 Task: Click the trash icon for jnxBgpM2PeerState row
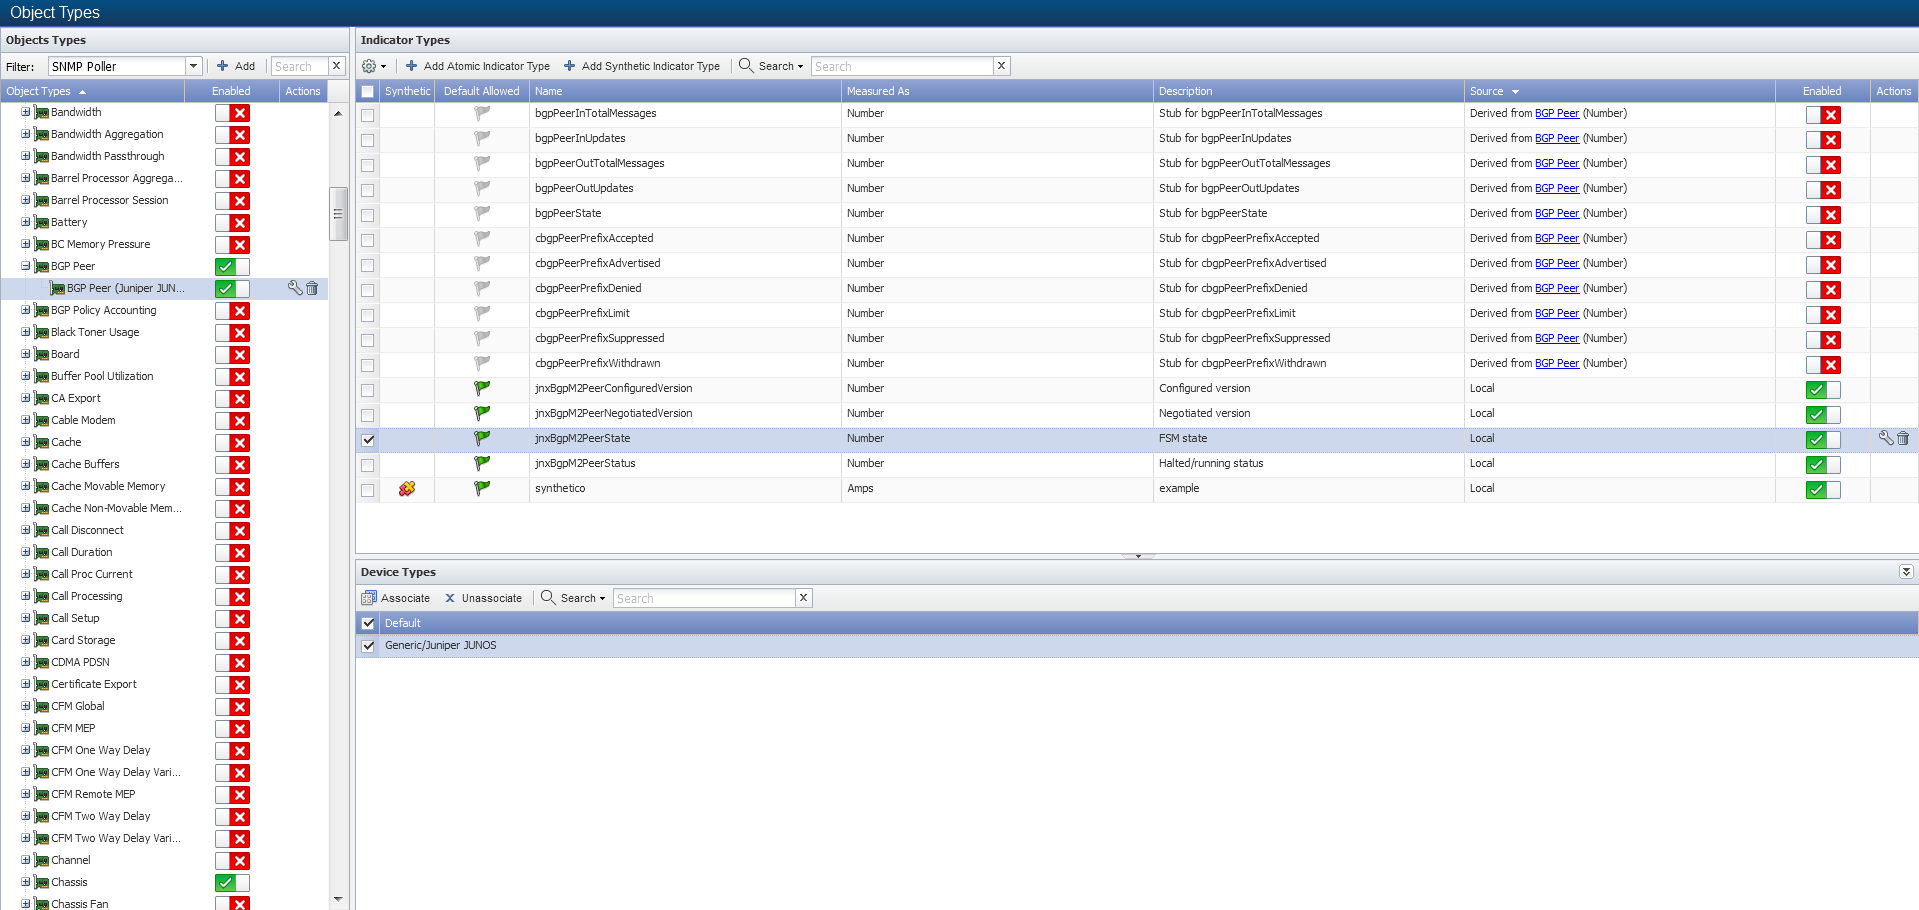(1903, 438)
